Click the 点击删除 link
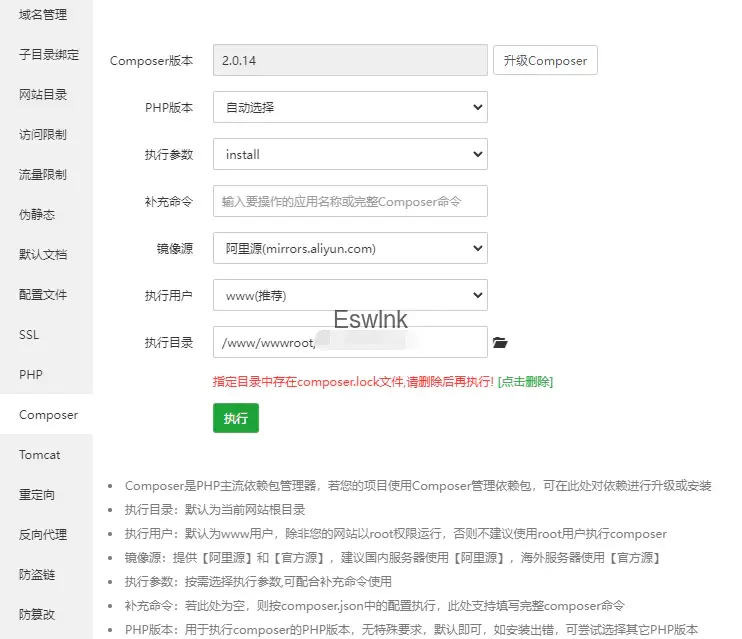This screenshot has height=639, width=742. (x=526, y=382)
